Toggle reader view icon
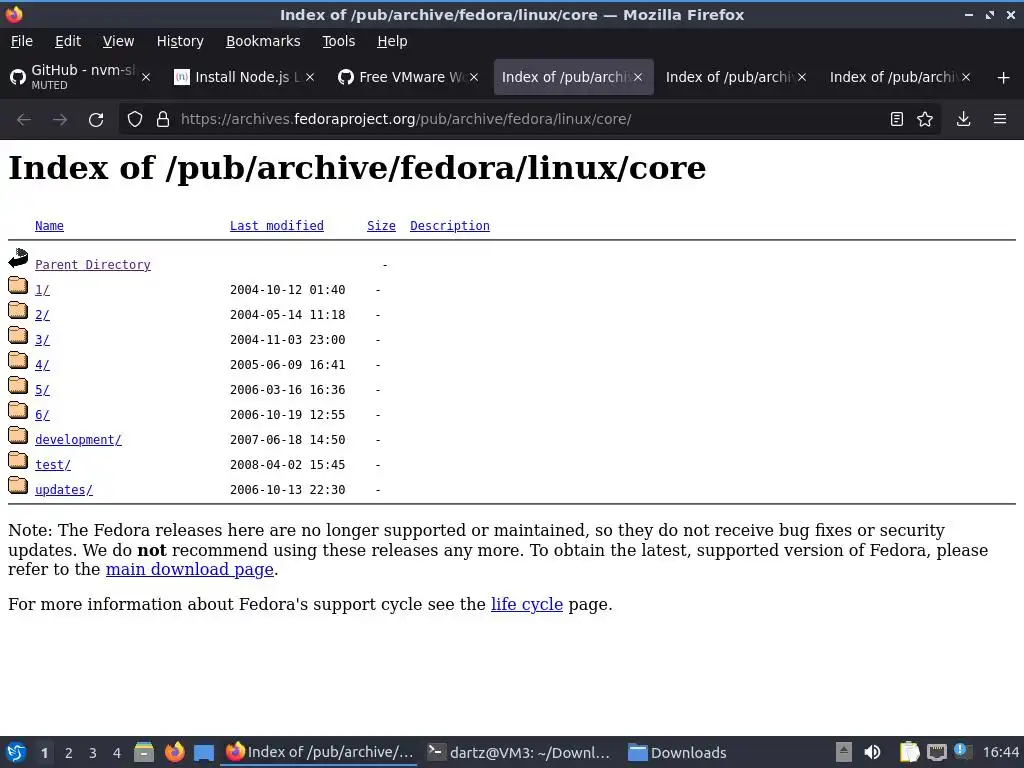Screen dimensions: 1024x768 897,119
